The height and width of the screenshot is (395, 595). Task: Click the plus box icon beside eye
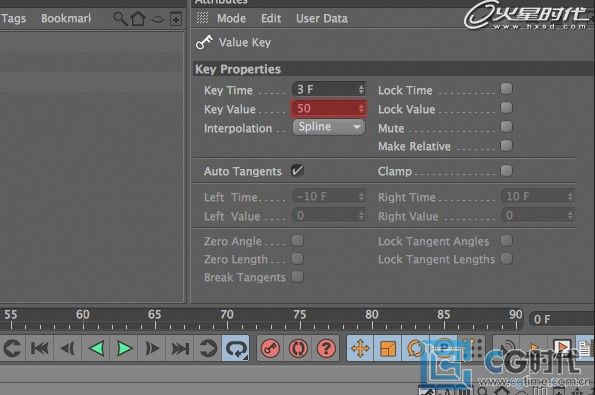(176, 19)
